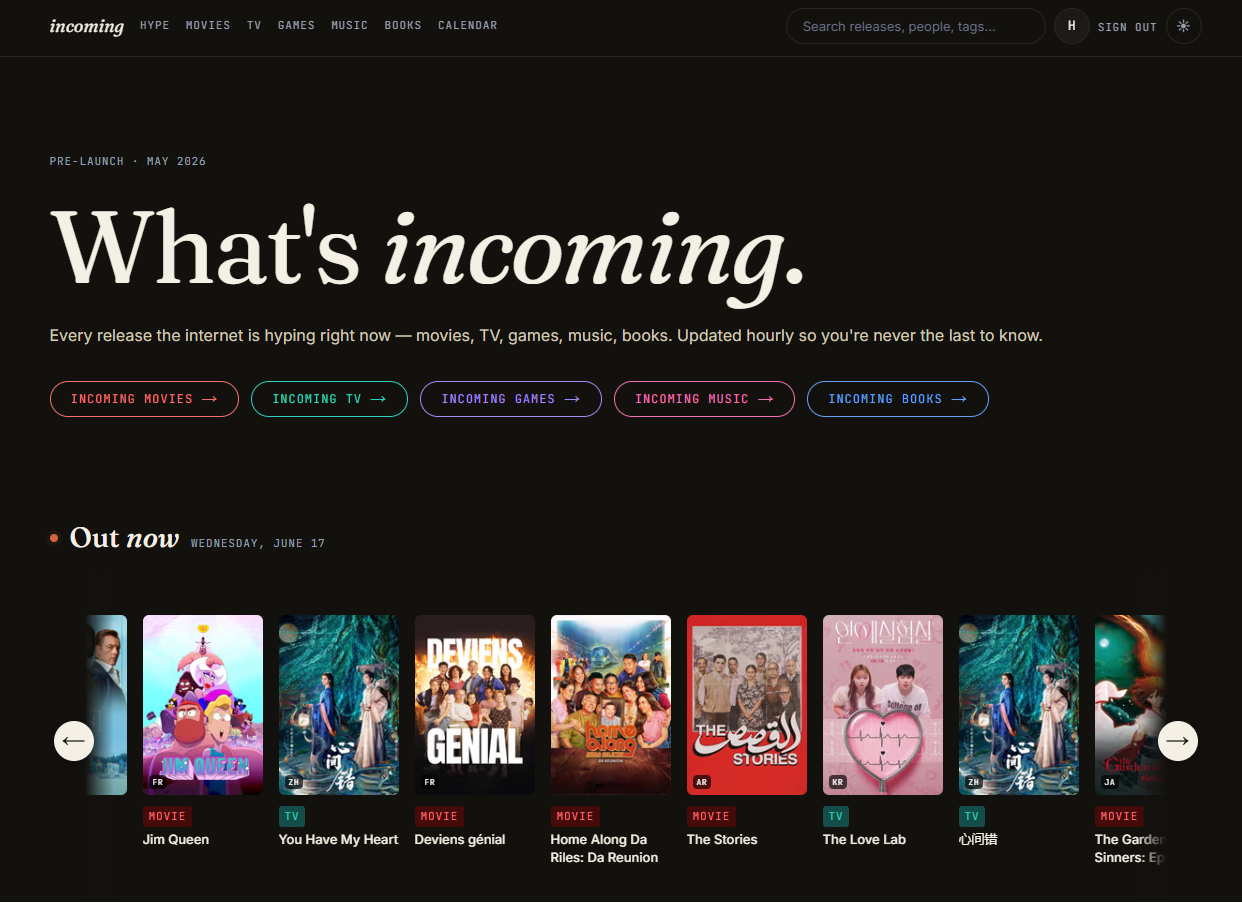Toggle the light/dark theme sun icon

coord(1183,26)
